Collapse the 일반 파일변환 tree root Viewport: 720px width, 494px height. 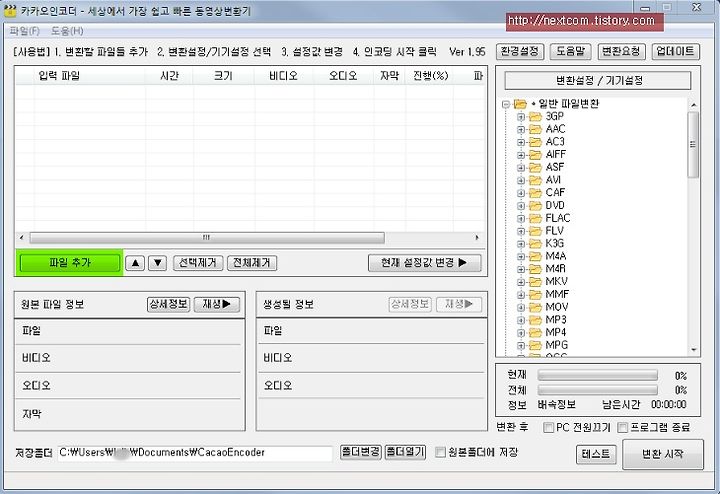pyautogui.click(x=506, y=104)
